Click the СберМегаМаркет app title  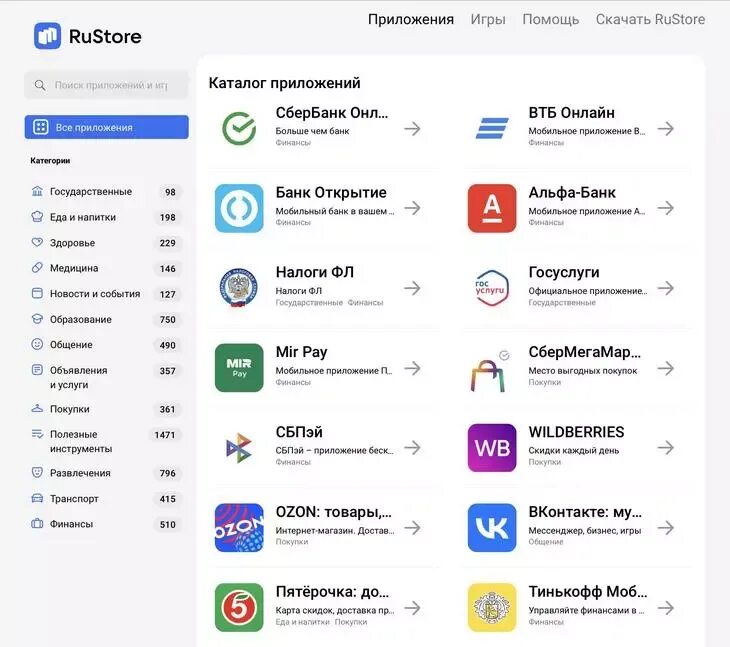click(585, 352)
